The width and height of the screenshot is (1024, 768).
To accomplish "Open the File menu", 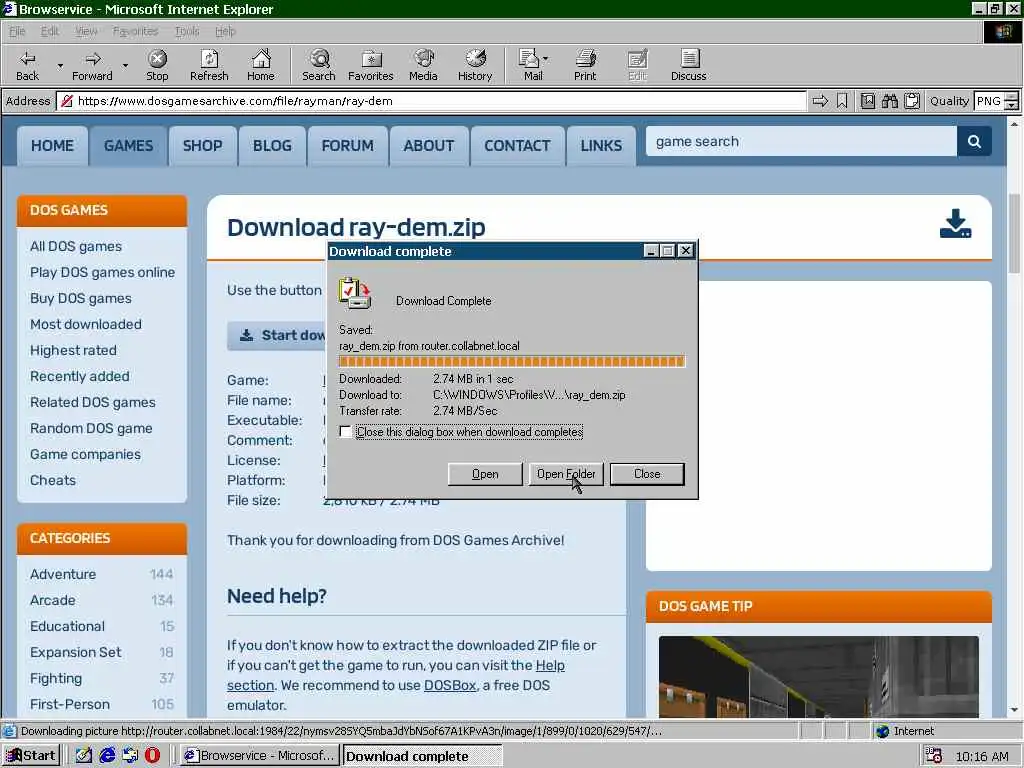I will tap(17, 31).
